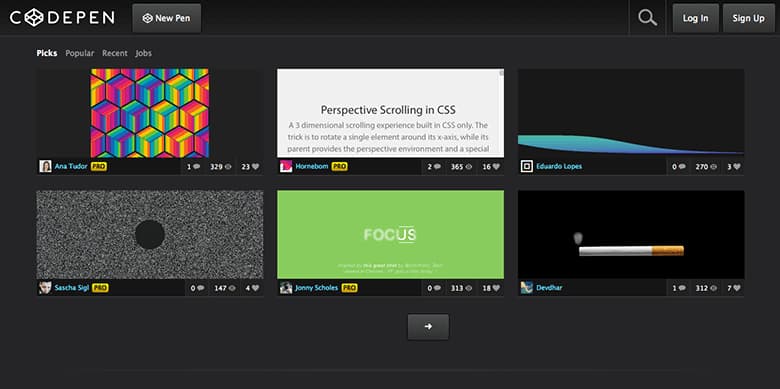Click views eye icon on Hornebom's pen
The width and height of the screenshot is (780, 389).
[469, 167]
